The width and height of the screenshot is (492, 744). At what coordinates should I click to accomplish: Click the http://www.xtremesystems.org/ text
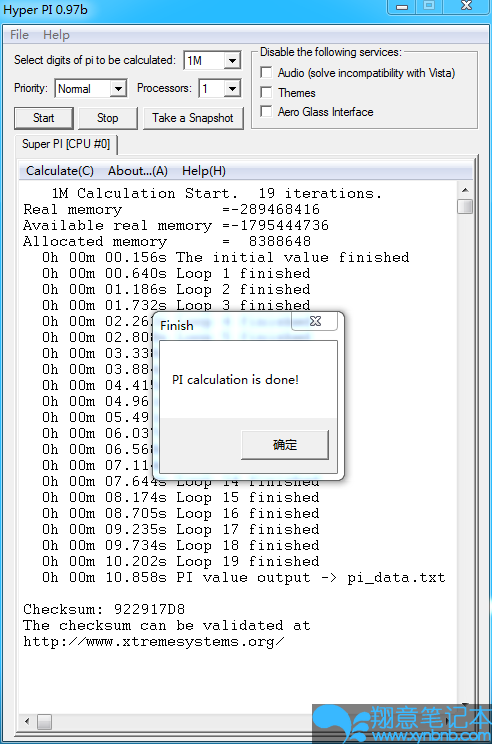coord(154,642)
